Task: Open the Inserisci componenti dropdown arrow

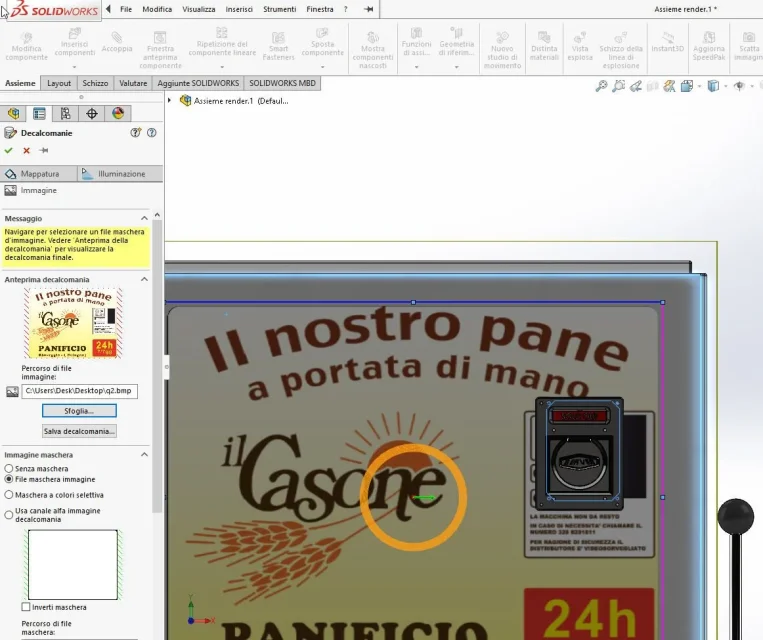Action: [x=74, y=67]
